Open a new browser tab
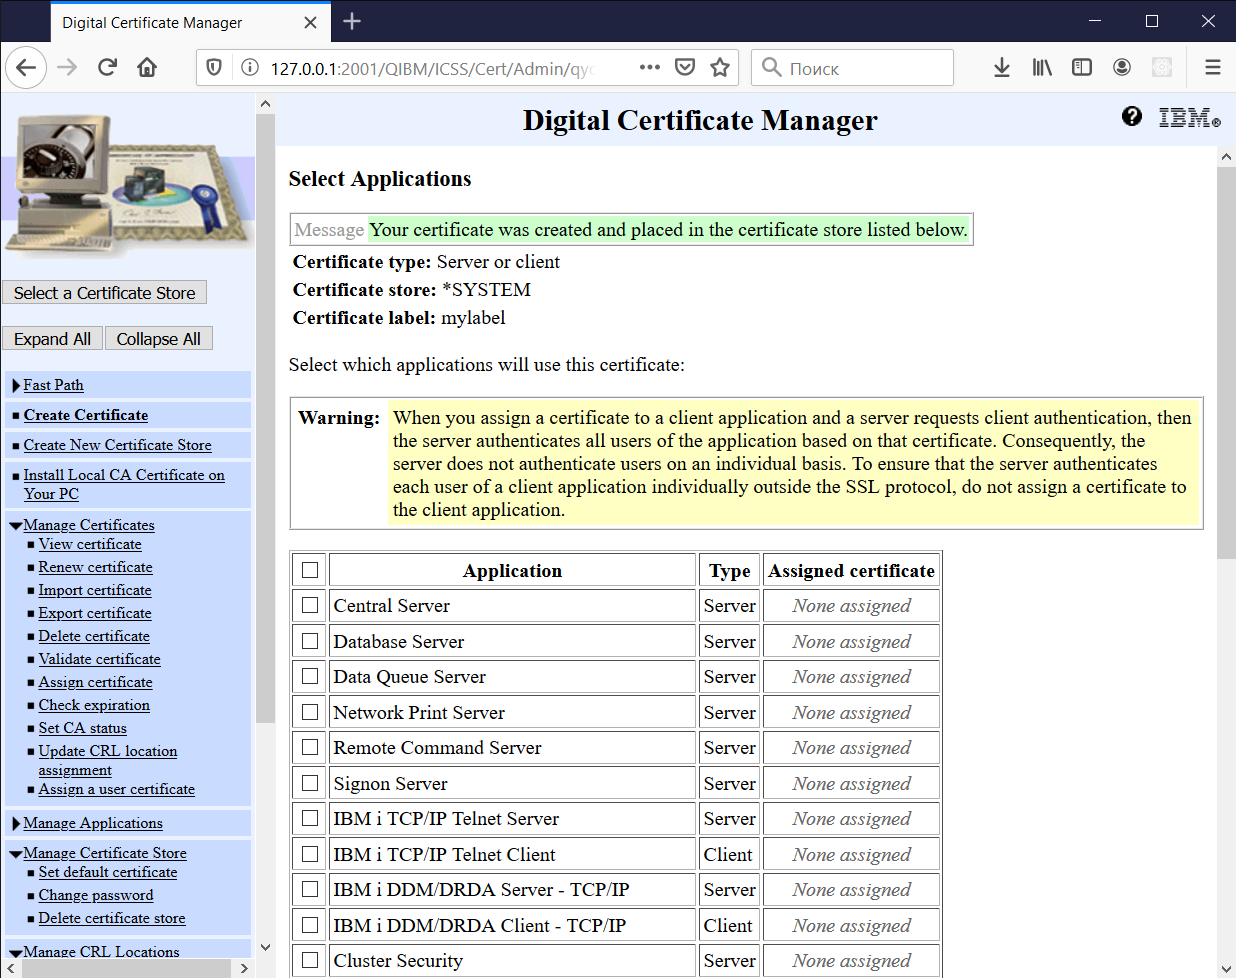Image resolution: width=1236 pixels, height=978 pixels. (352, 21)
